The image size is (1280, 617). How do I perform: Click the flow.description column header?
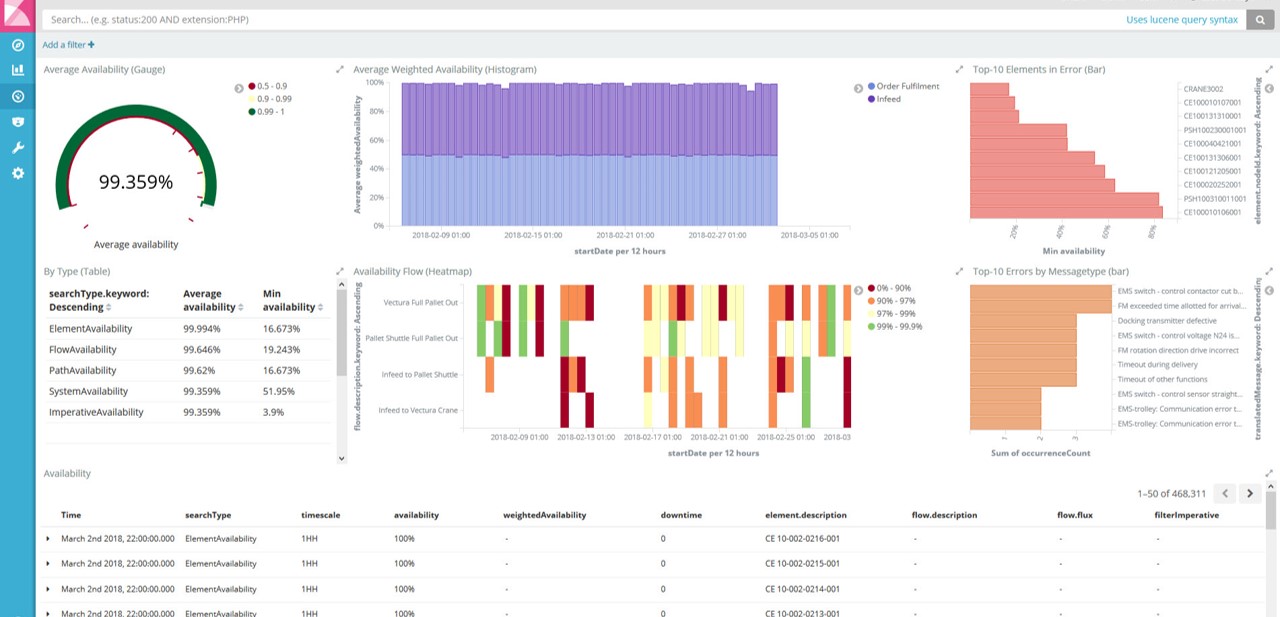pyautogui.click(x=944, y=515)
